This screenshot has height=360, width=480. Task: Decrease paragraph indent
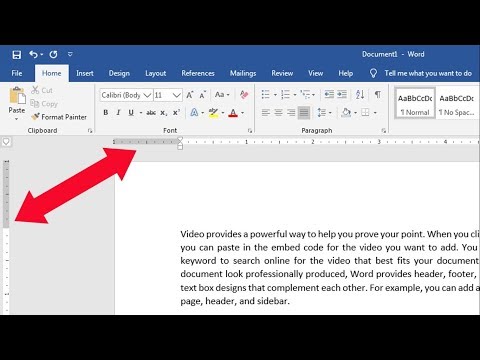pos(329,95)
